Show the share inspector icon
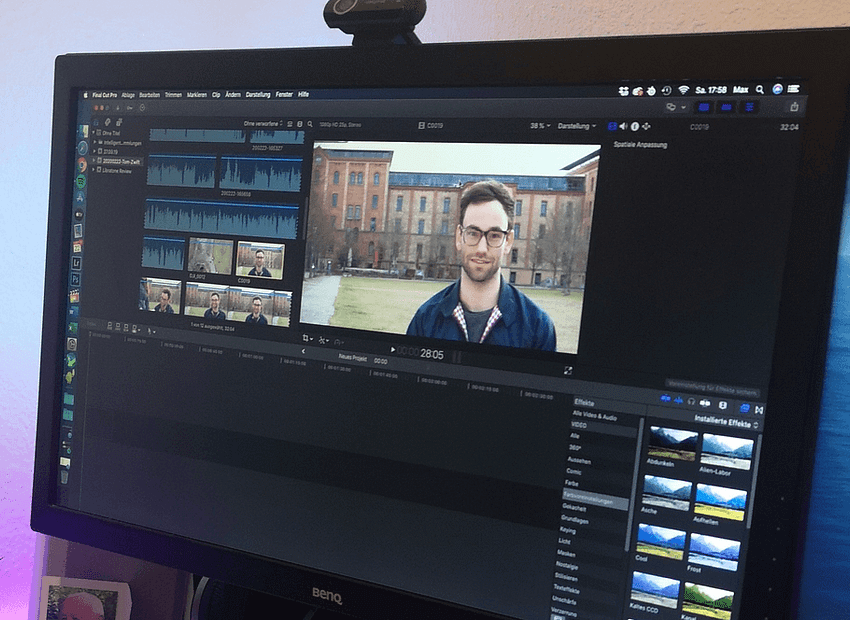The width and height of the screenshot is (850, 620). point(646,126)
